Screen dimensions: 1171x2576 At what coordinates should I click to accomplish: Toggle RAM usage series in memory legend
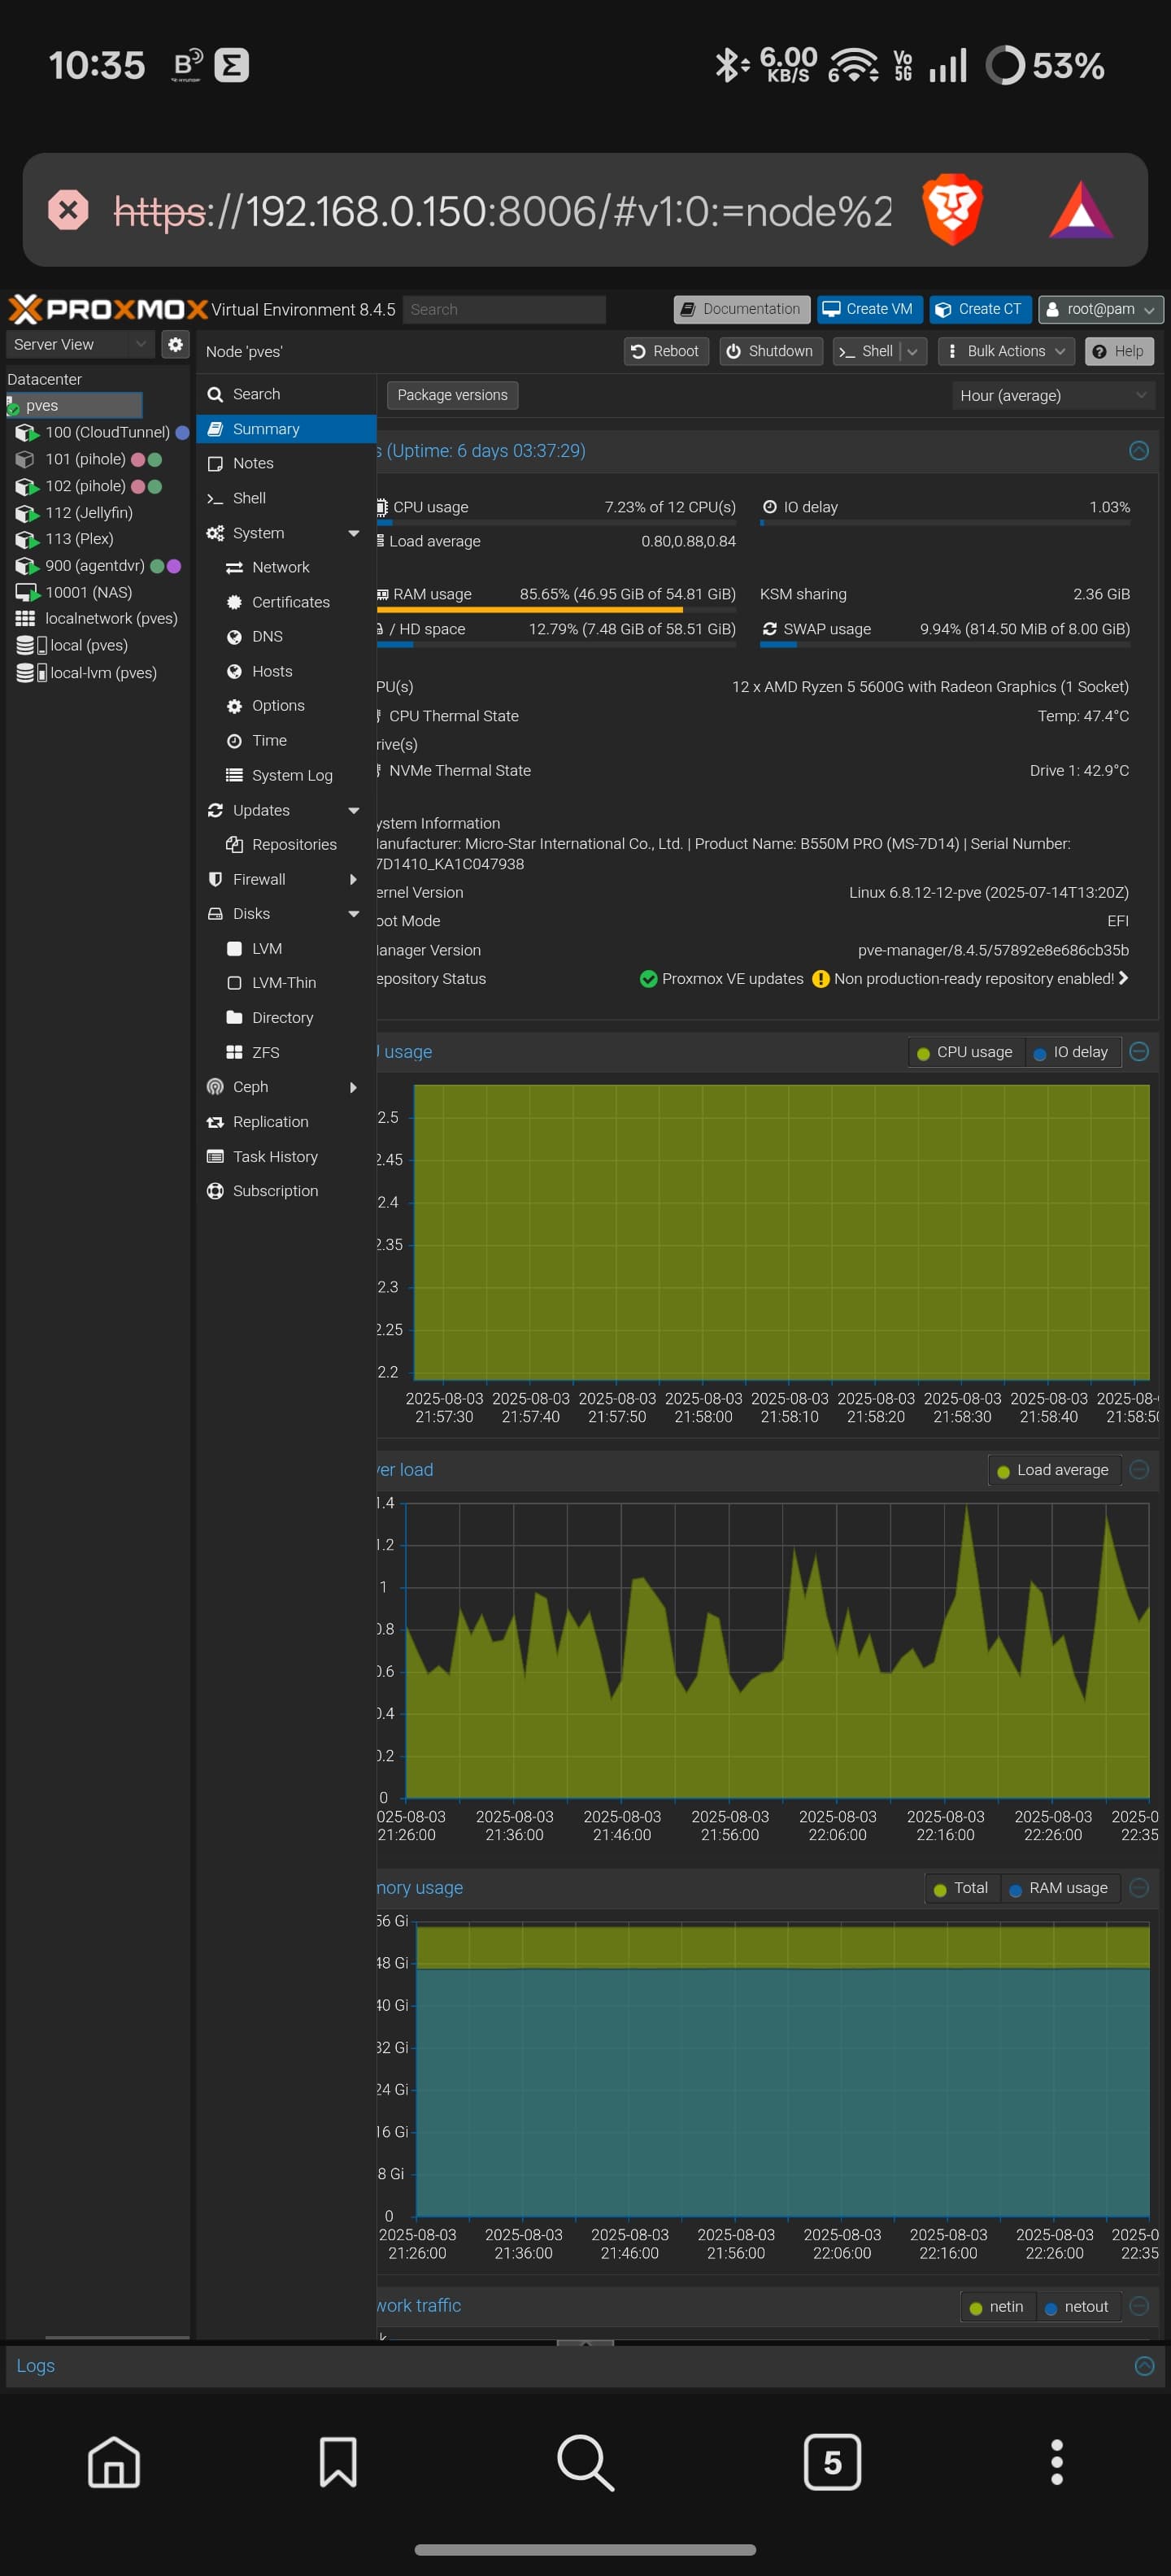pyautogui.click(x=1059, y=1888)
